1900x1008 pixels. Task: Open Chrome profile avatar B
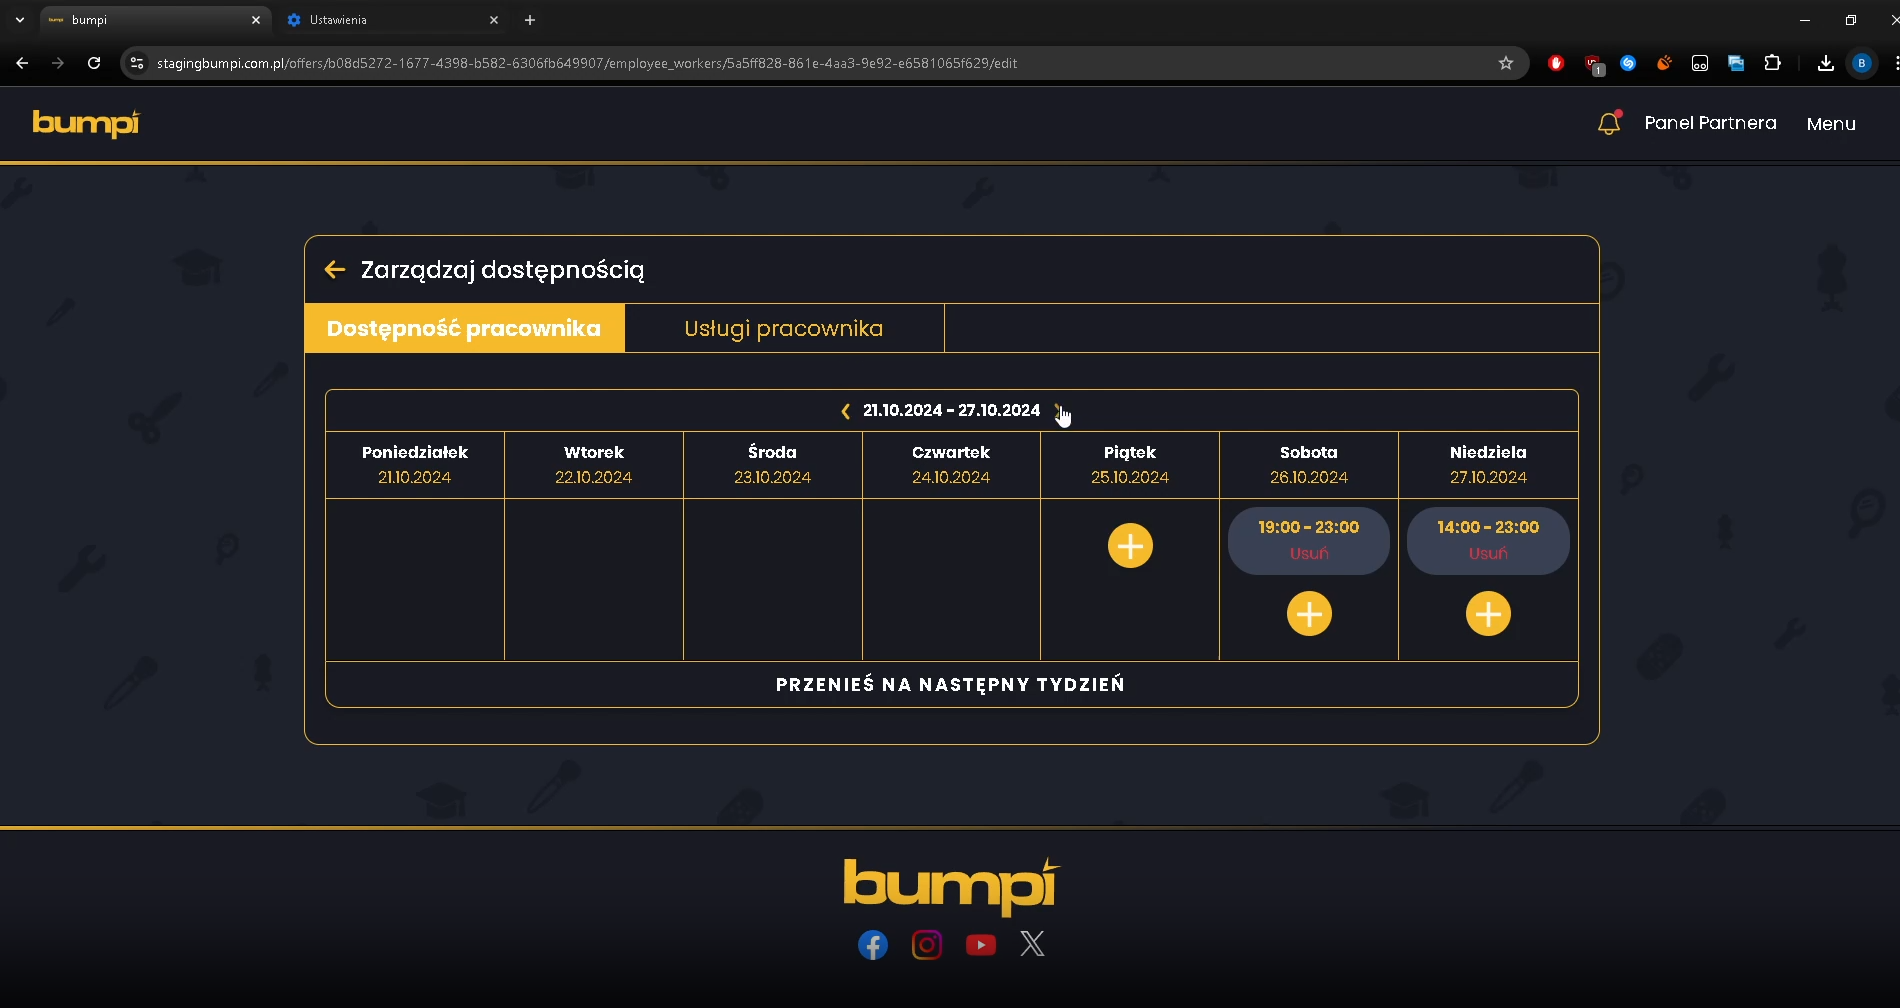1862,63
